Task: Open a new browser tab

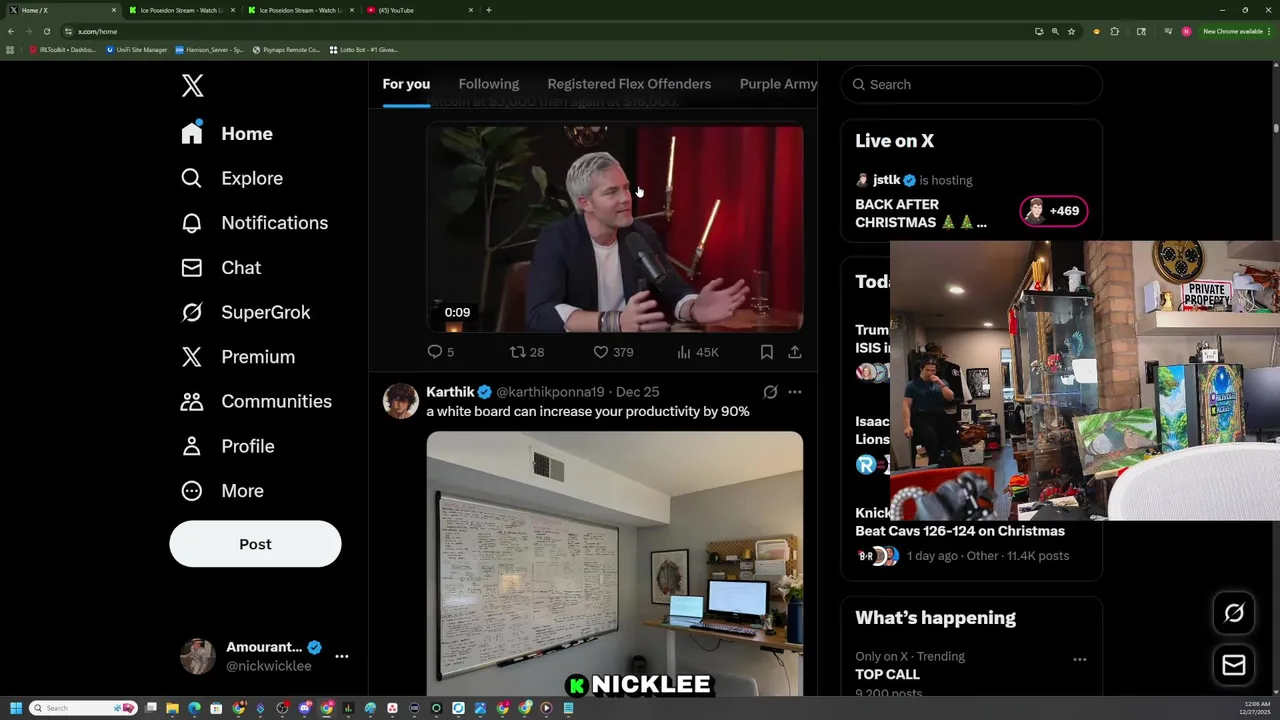Action: pyautogui.click(x=488, y=10)
